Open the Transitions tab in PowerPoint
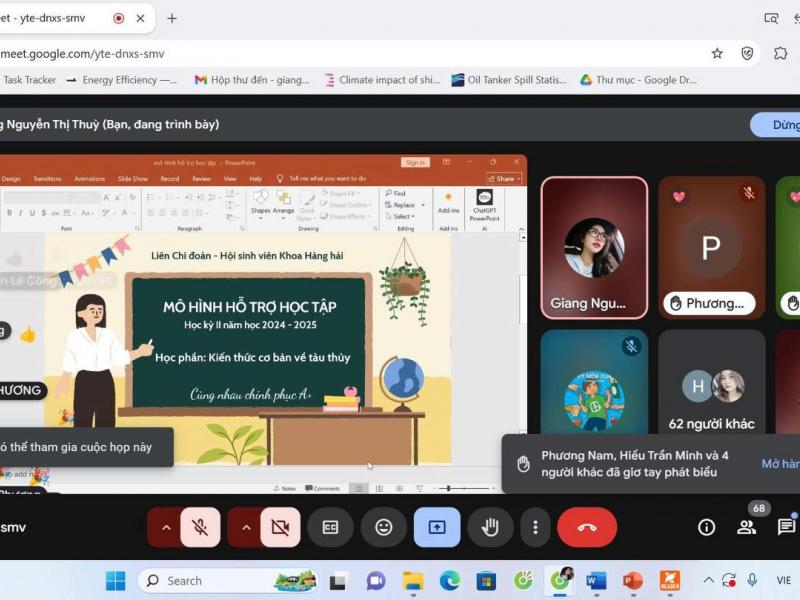The image size is (800, 600). pos(47,179)
